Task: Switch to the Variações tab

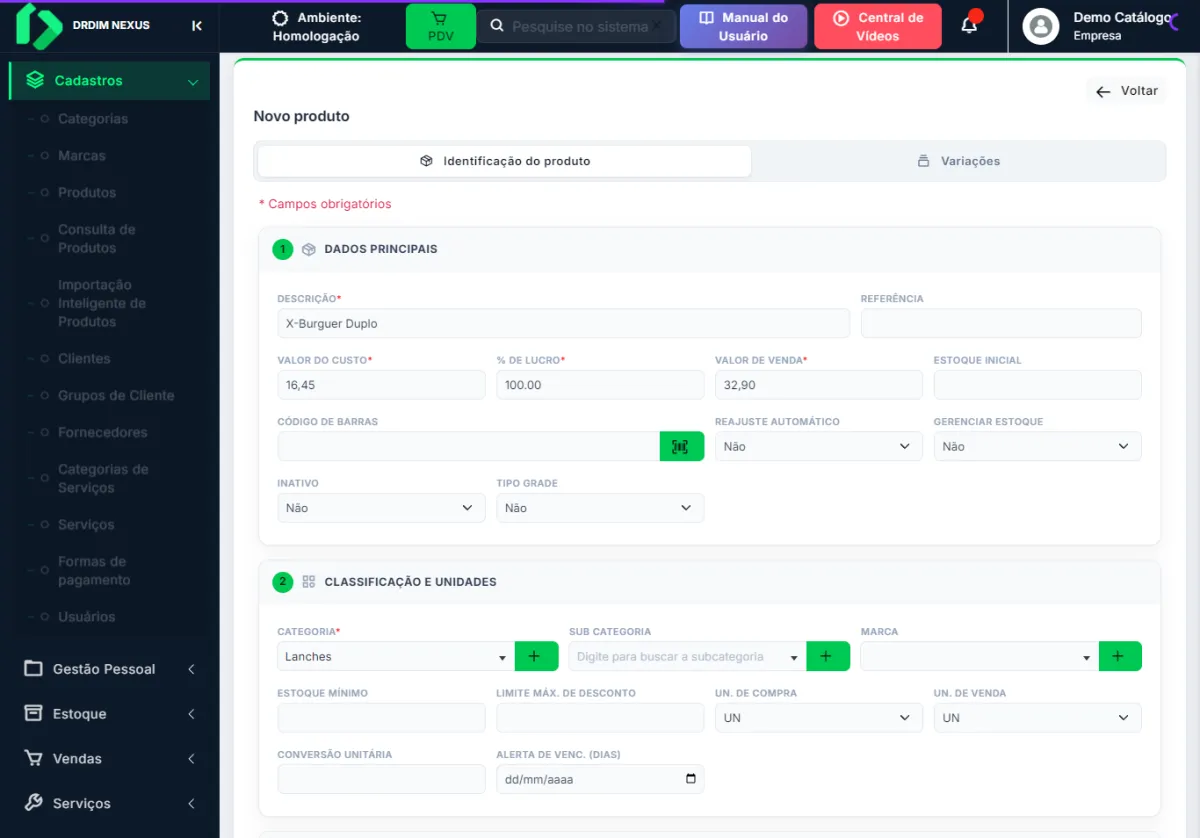Action: pos(958,161)
